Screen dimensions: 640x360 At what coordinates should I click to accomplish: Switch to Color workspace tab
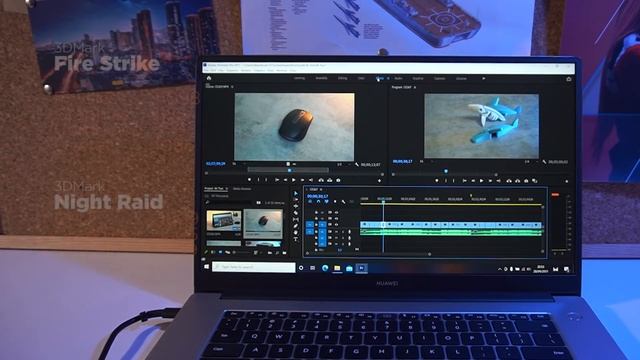pos(361,78)
